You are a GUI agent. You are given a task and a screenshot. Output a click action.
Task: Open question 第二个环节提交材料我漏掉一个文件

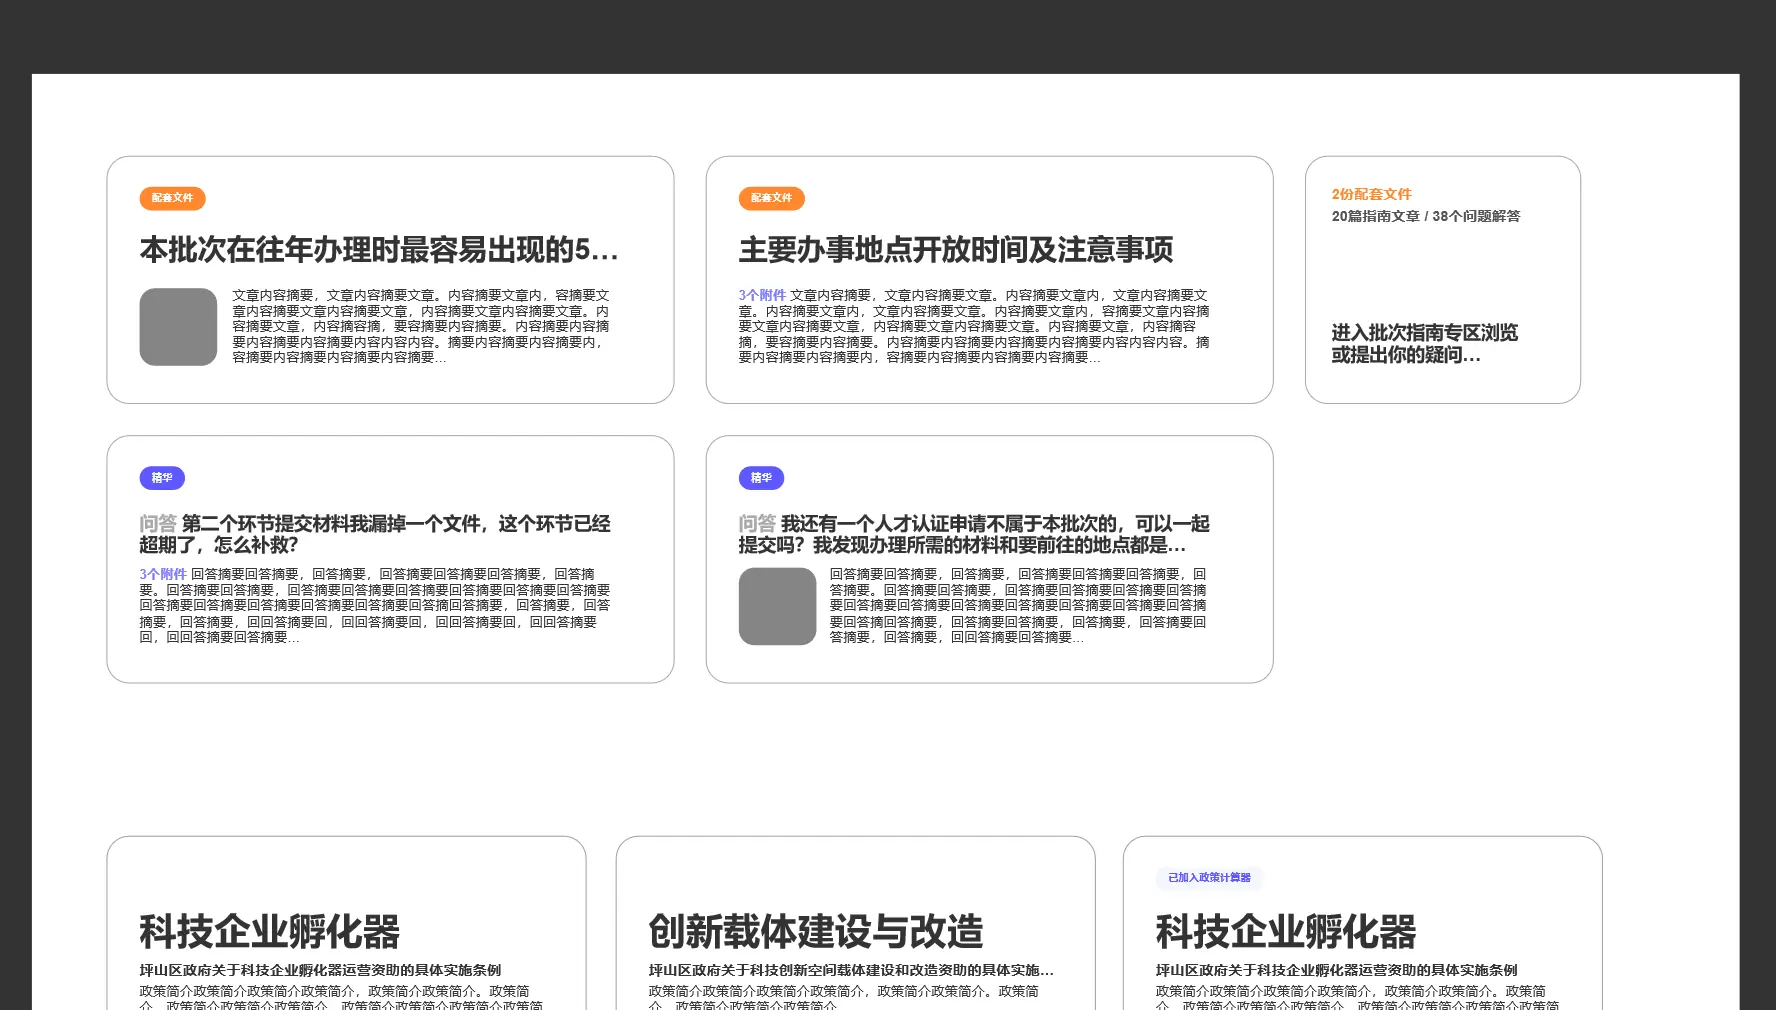coord(375,534)
